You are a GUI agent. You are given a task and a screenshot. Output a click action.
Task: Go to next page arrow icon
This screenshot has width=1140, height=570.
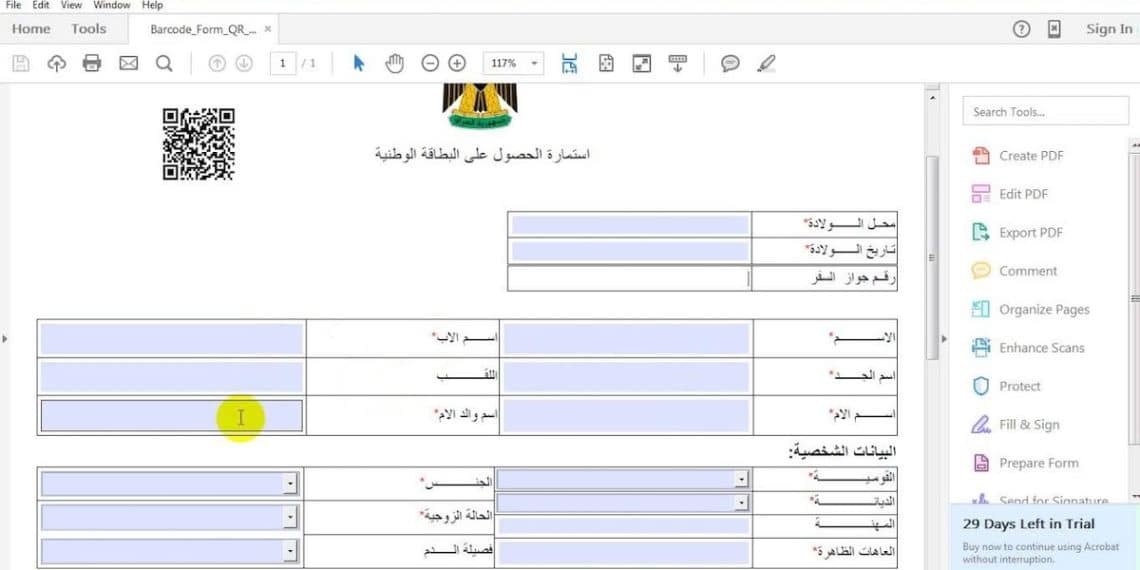tap(244, 63)
